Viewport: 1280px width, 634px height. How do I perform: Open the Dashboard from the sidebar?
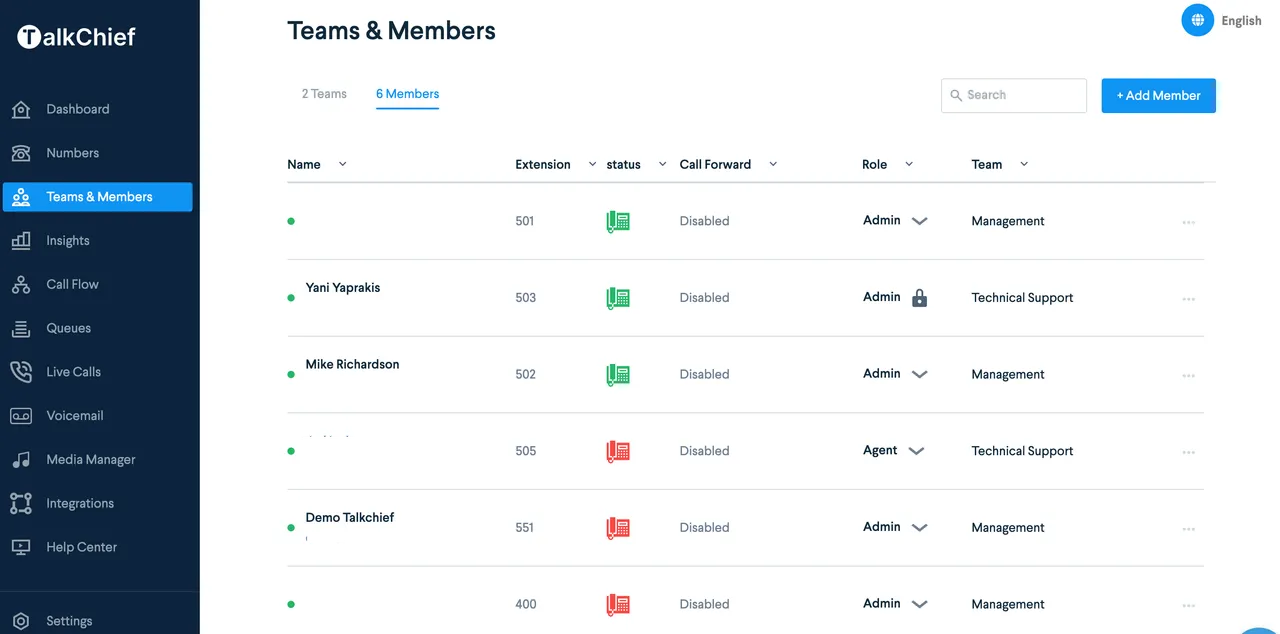pos(78,109)
